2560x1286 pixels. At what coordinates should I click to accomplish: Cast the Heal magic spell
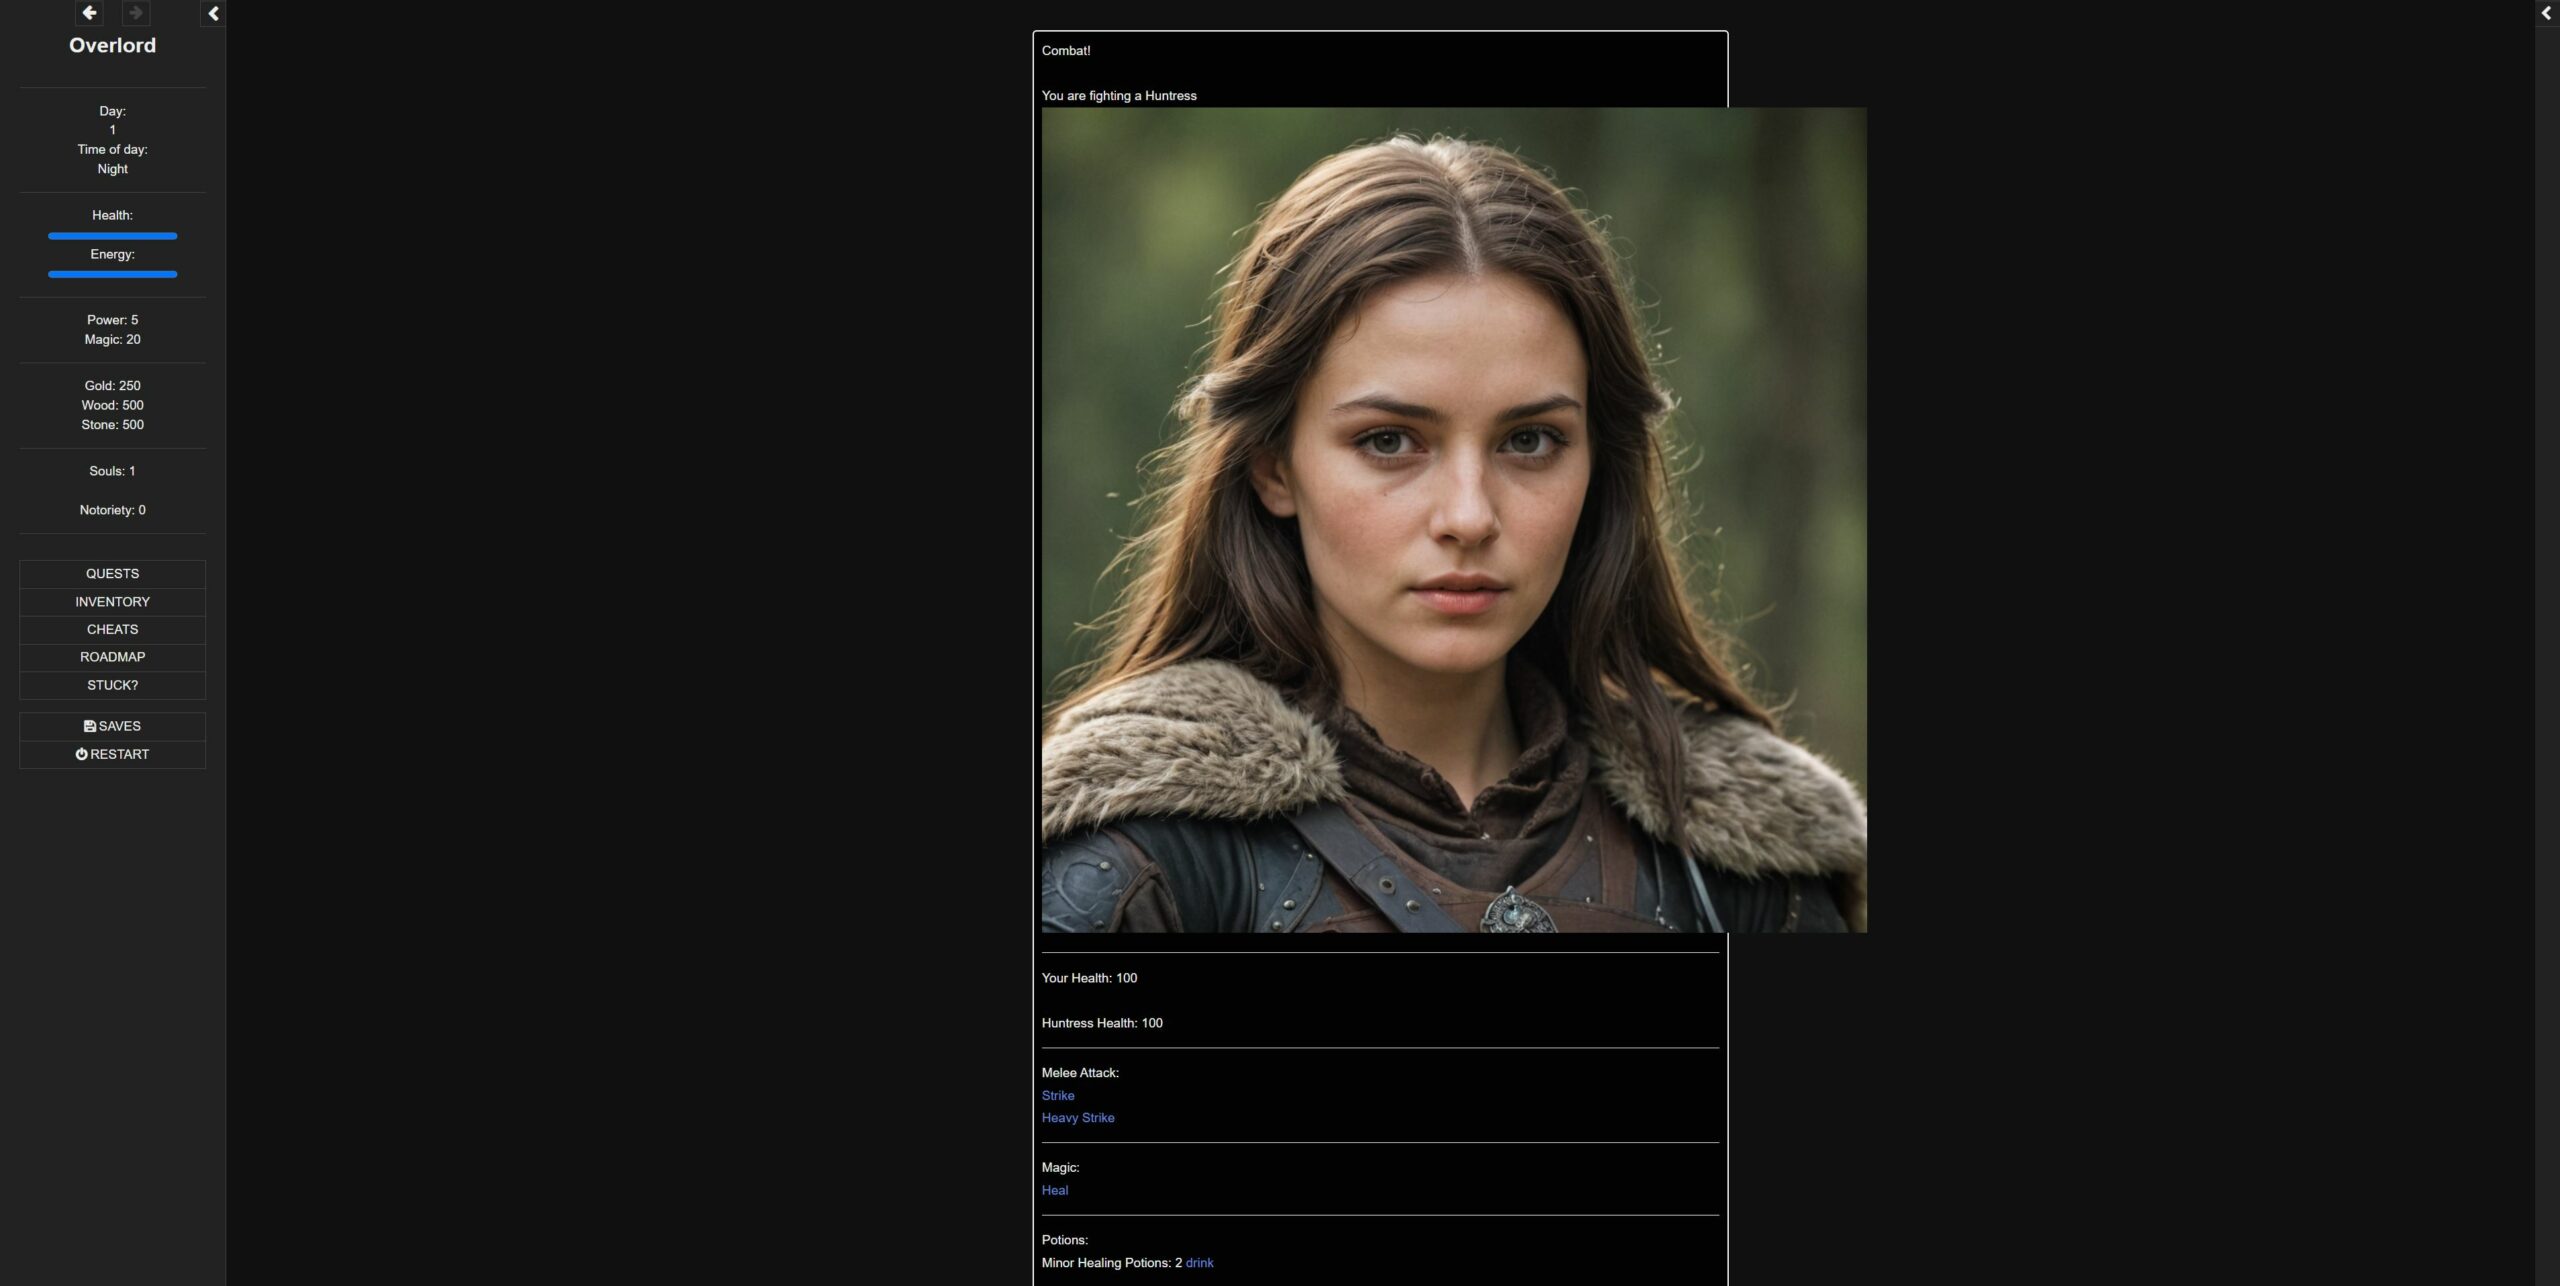(1054, 1191)
